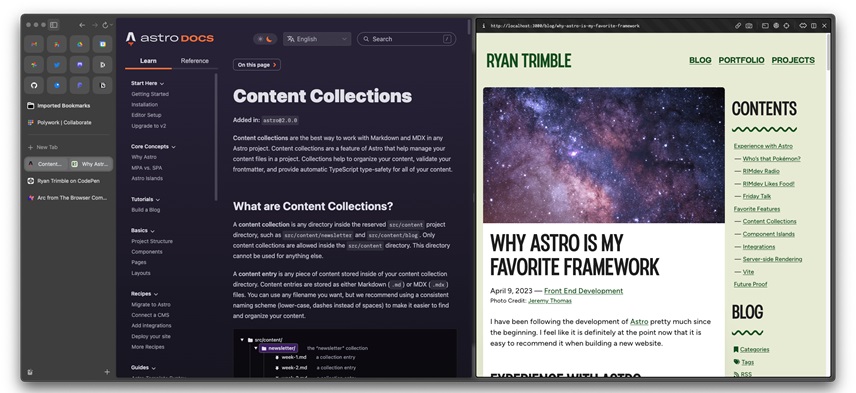856x393 pixels.
Task: Open Astro Islands docs link
Action: click(147, 178)
